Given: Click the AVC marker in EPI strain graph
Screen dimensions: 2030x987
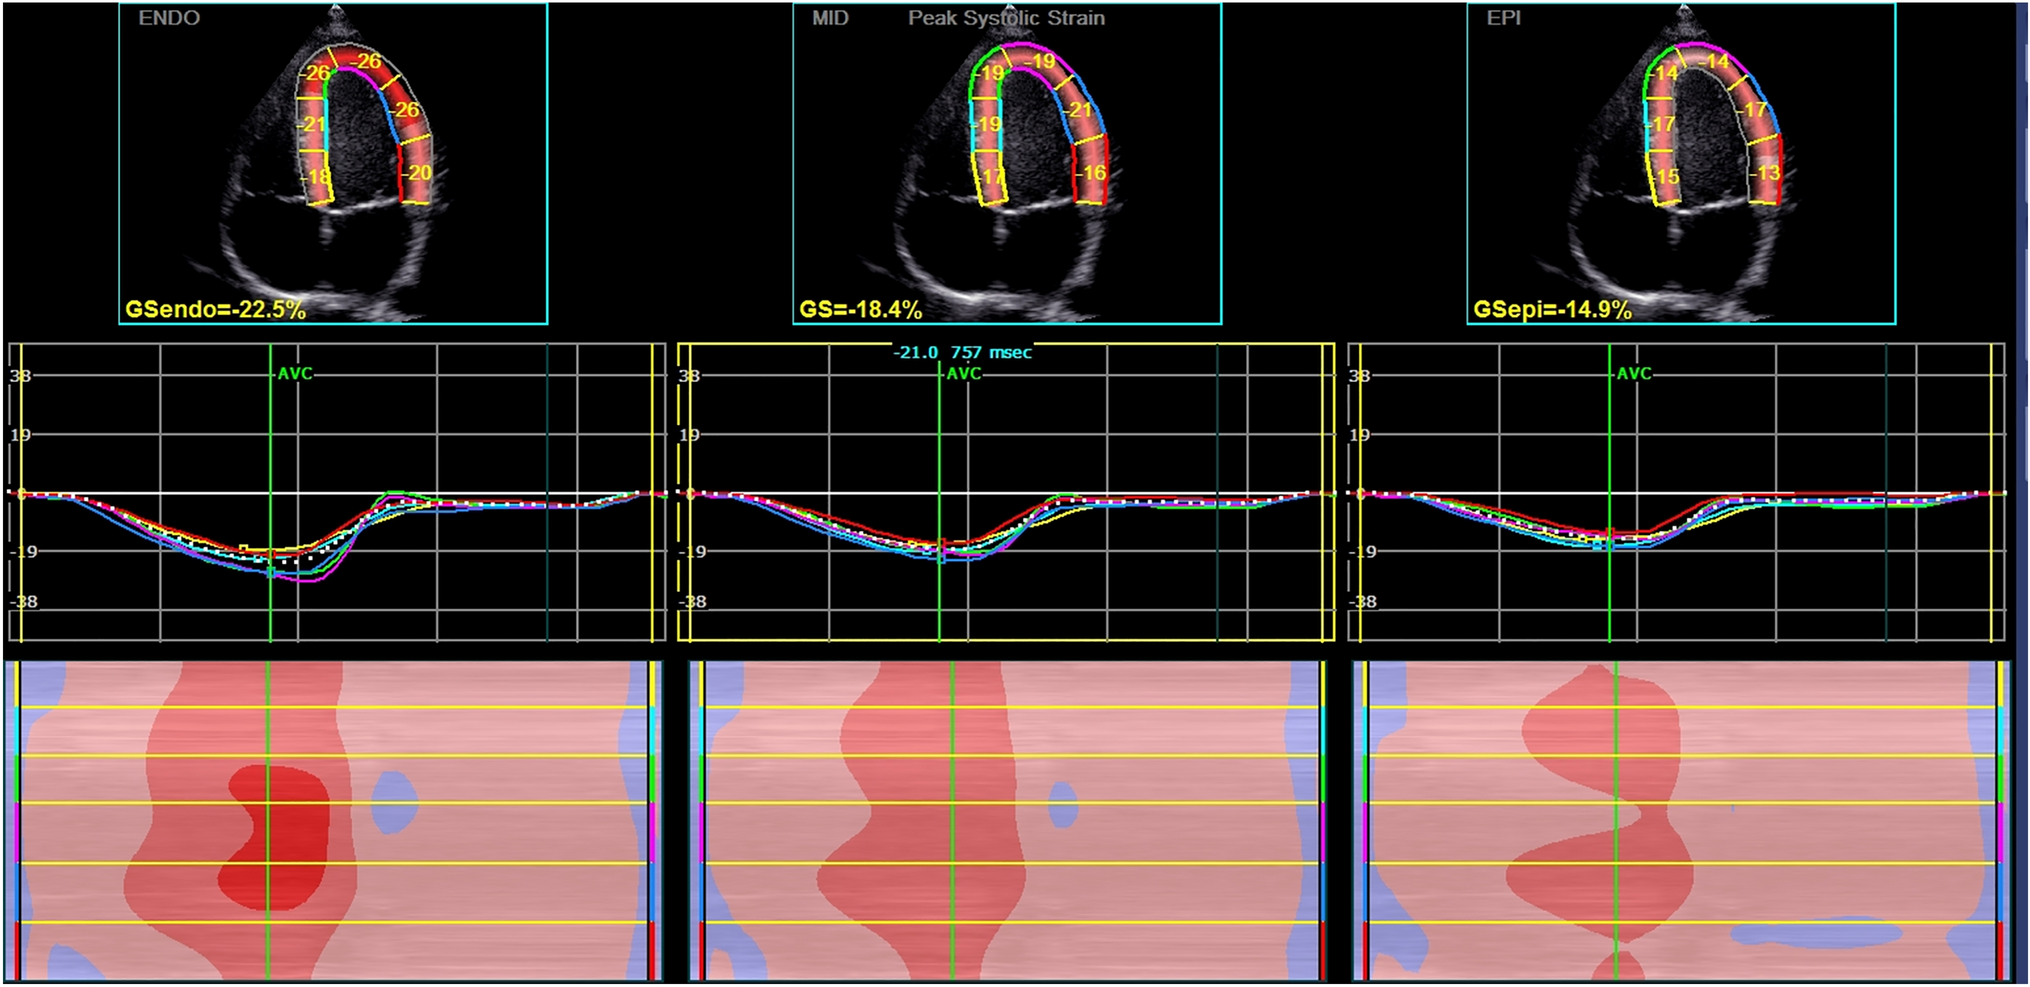Looking at the screenshot, I should (1634, 373).
